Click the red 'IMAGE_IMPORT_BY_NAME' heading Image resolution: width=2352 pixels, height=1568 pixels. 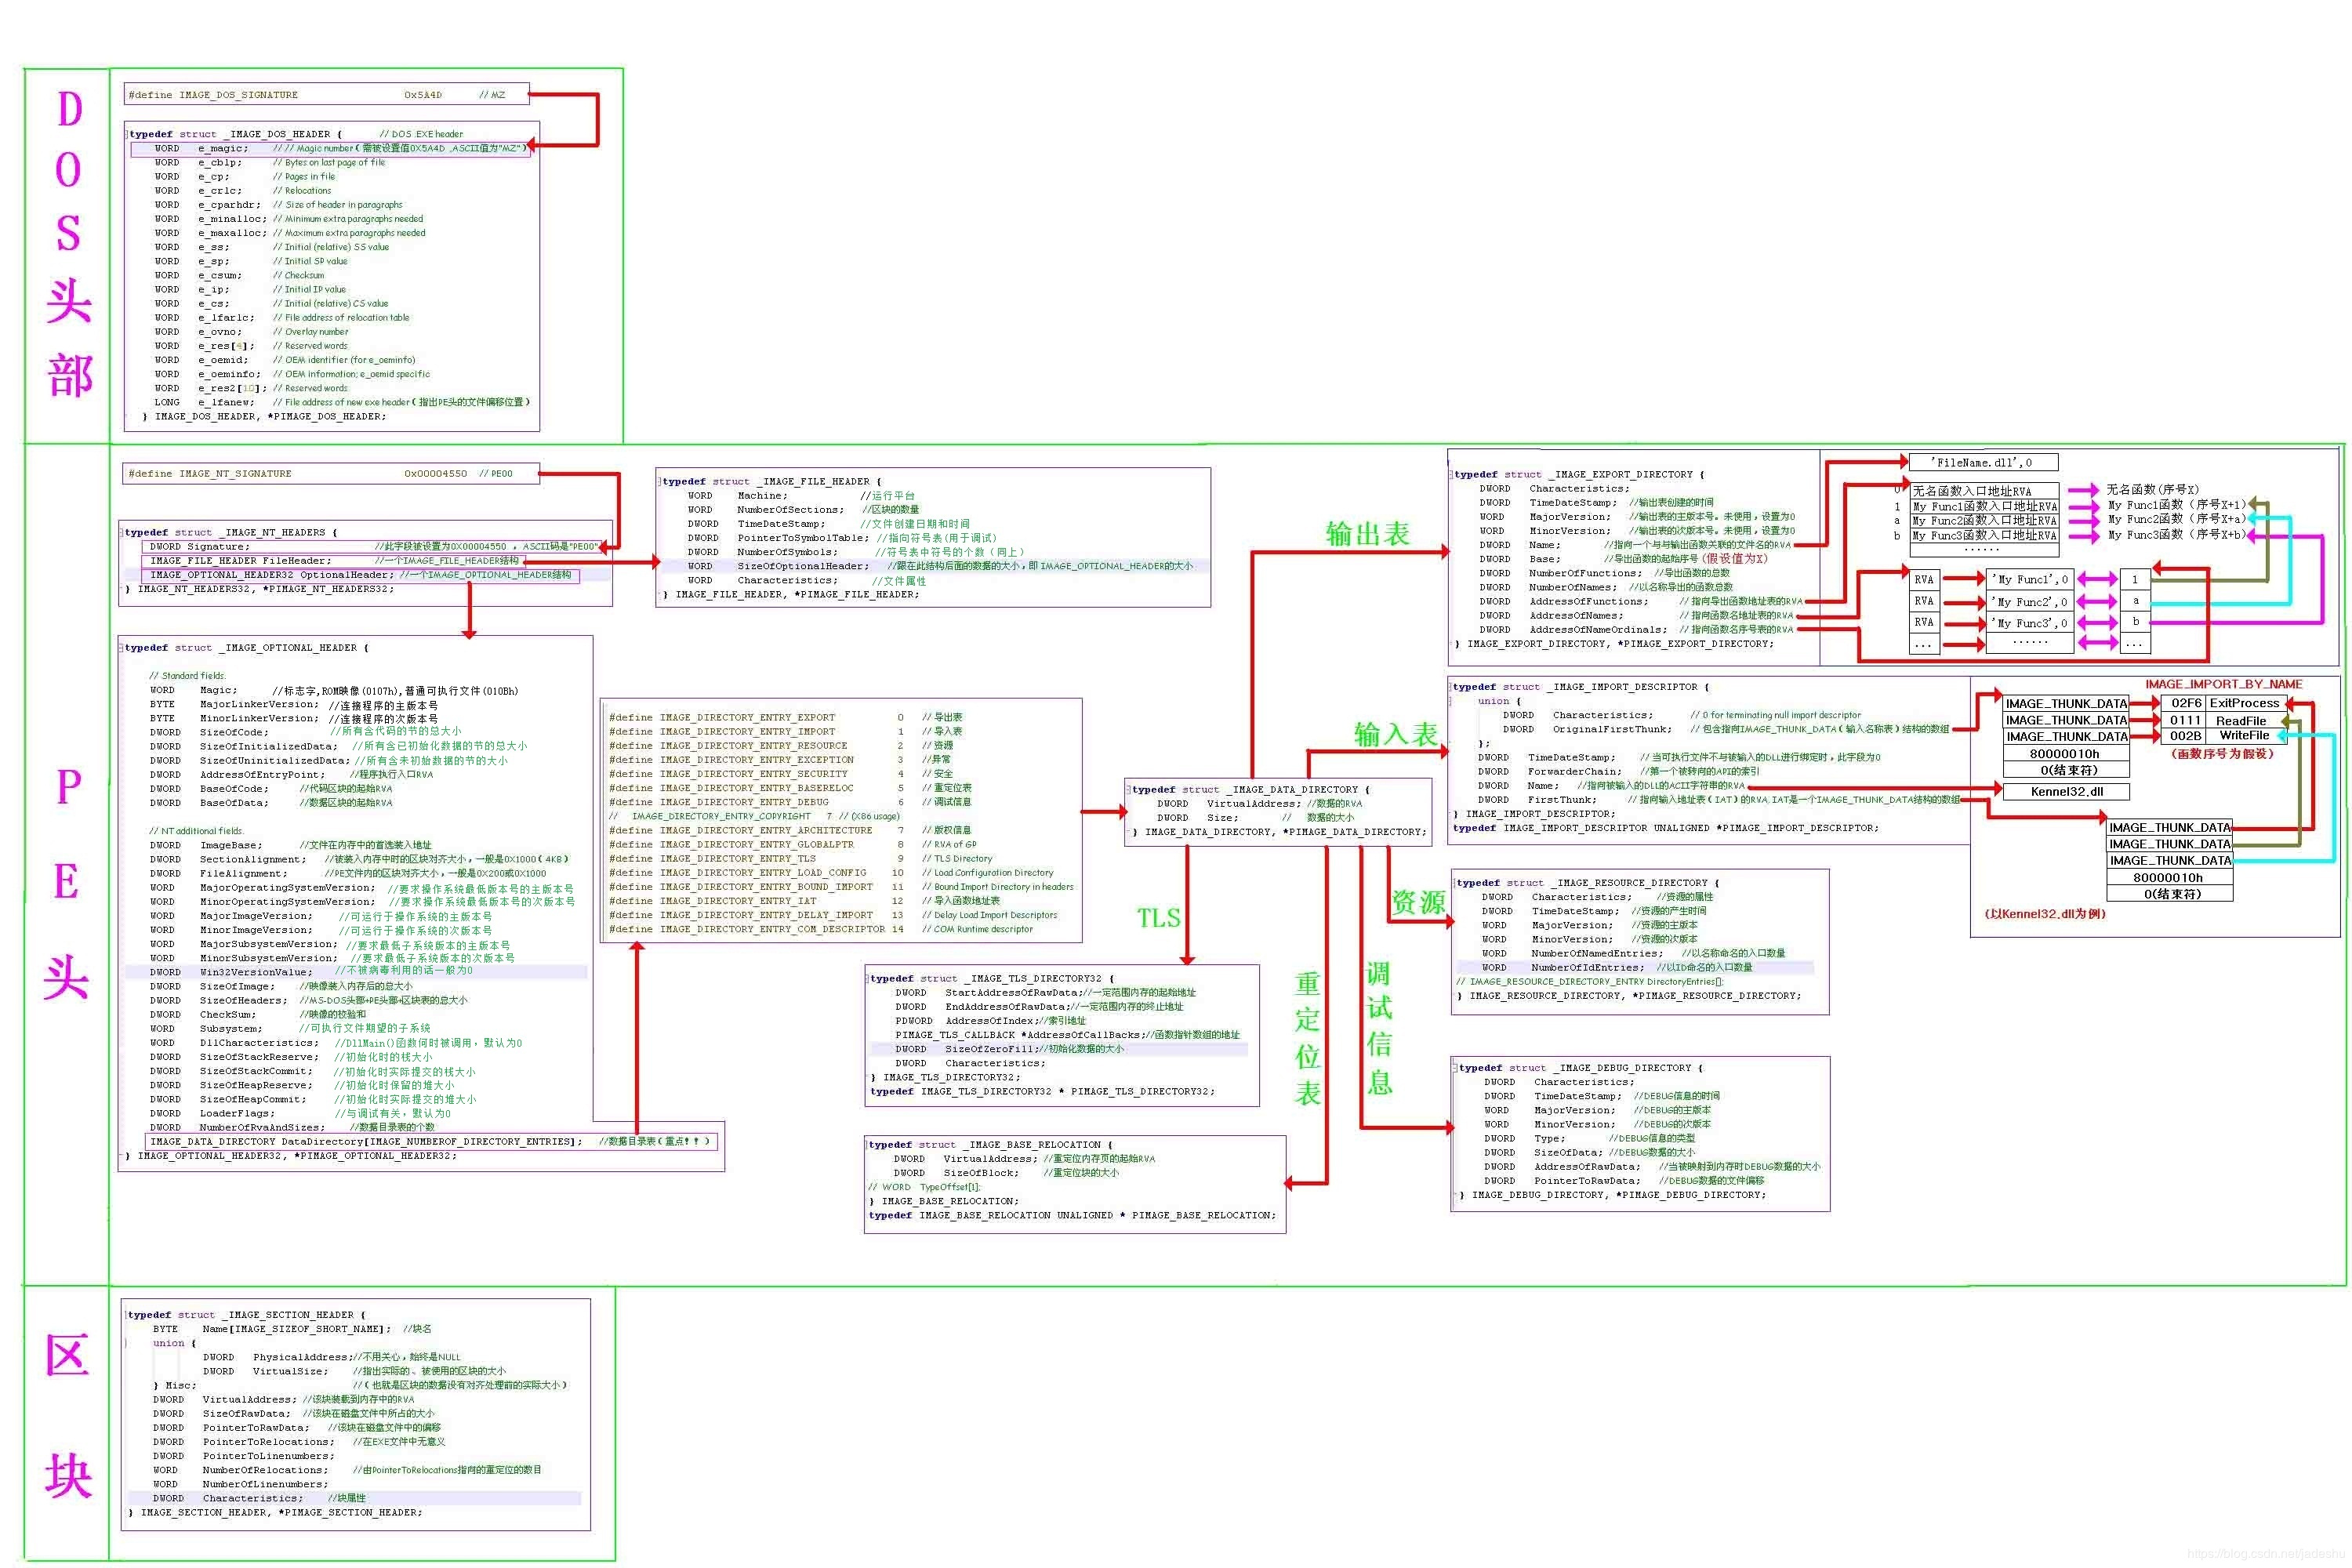coord(2223,684)
